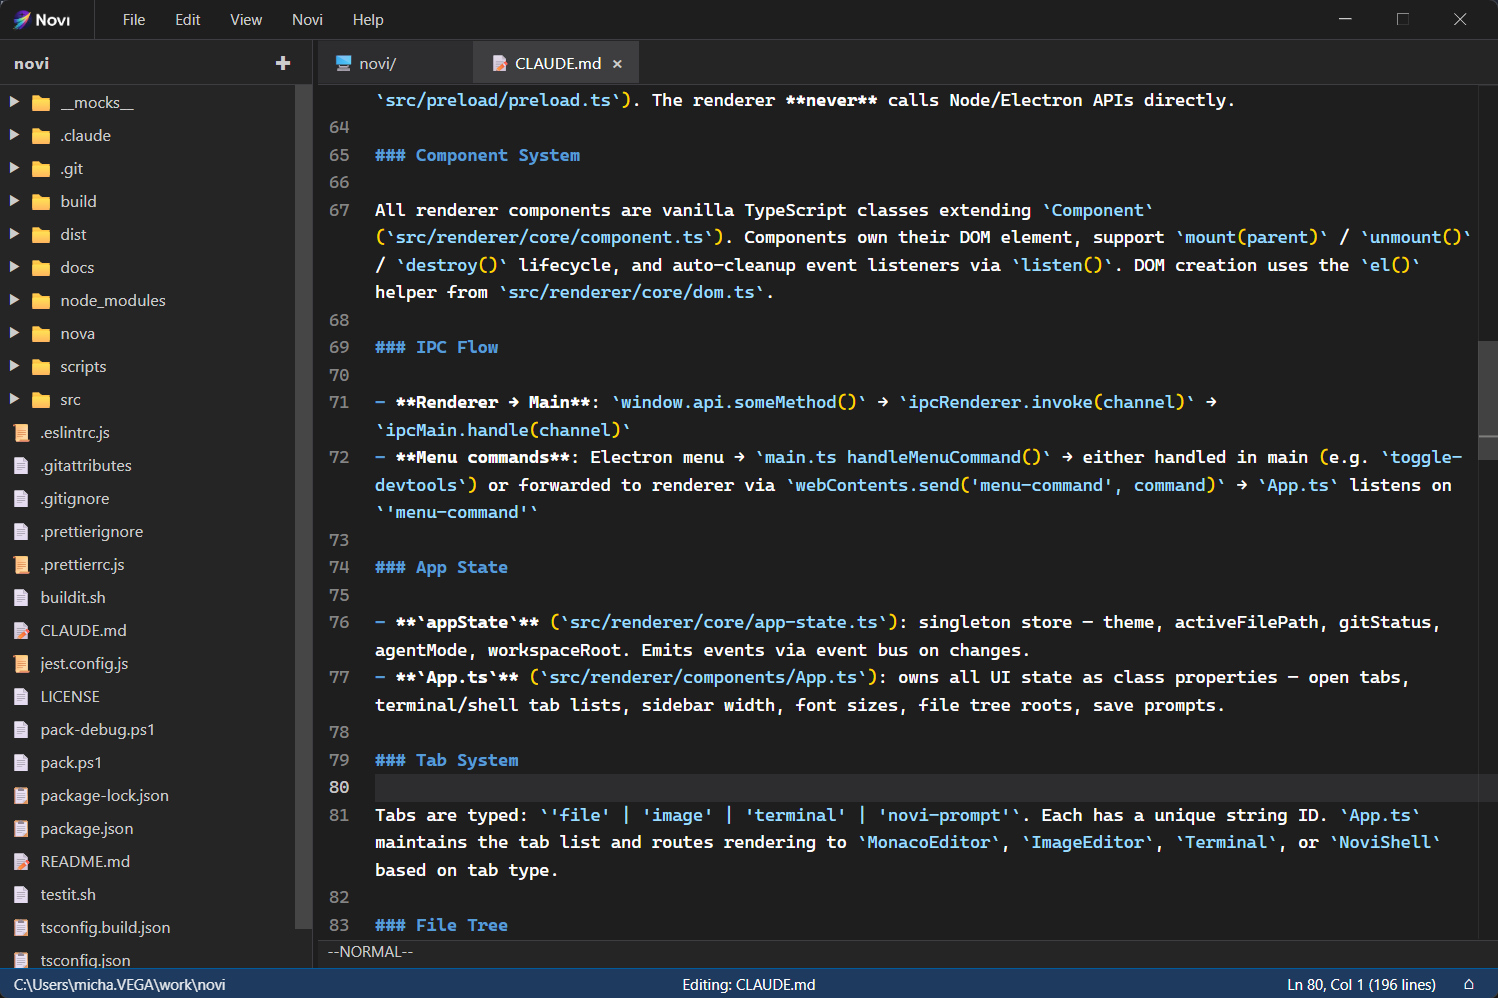Open LICENSE file in file tree
1498x998 pixels.
click(70, 697)
